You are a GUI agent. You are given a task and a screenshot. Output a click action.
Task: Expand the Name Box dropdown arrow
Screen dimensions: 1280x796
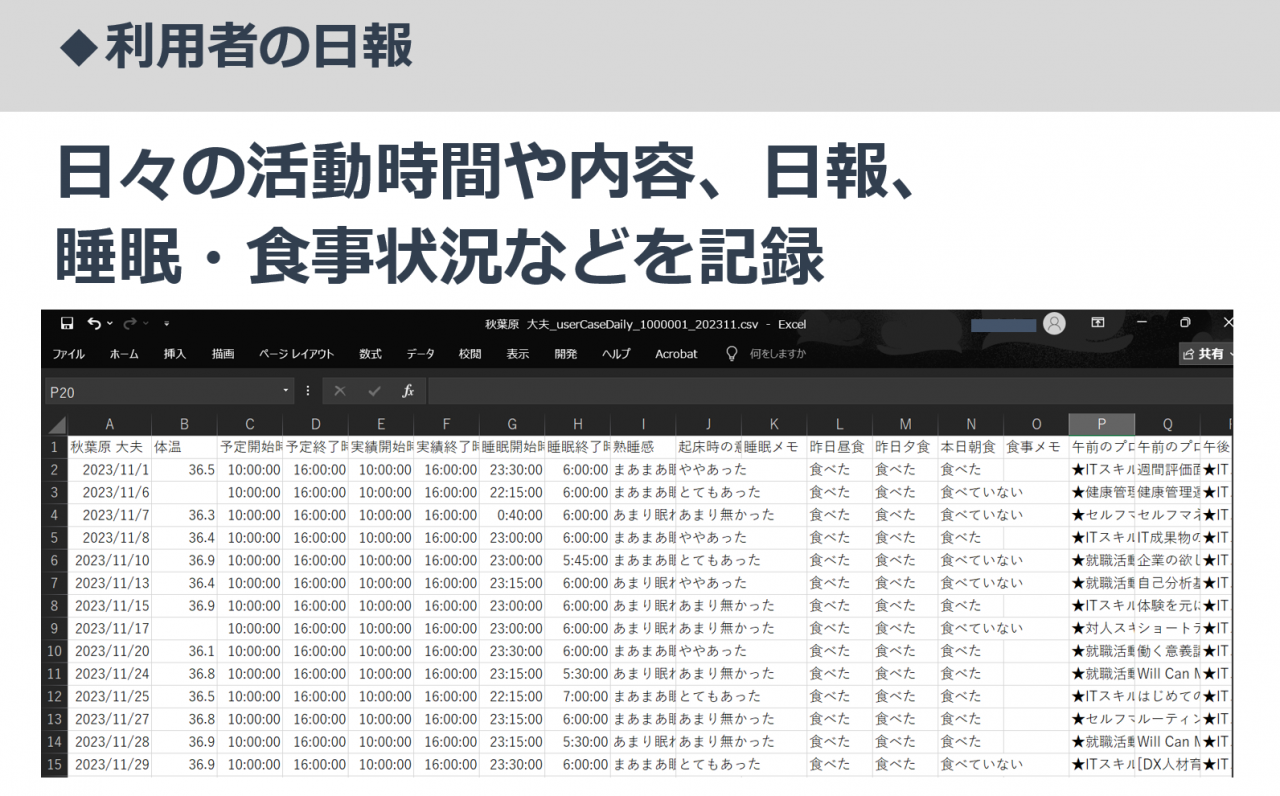[x=286, y=392]
